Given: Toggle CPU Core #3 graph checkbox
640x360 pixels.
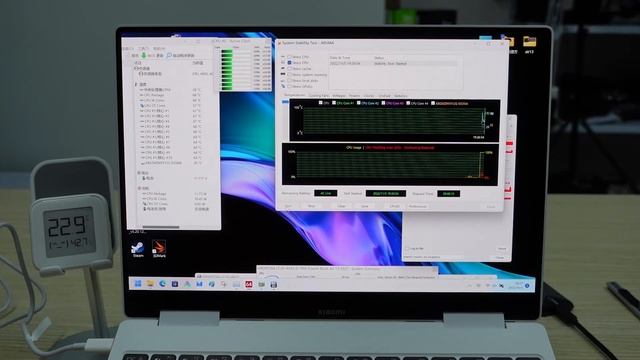Looking at the screenshot, I should coord(383,103).
